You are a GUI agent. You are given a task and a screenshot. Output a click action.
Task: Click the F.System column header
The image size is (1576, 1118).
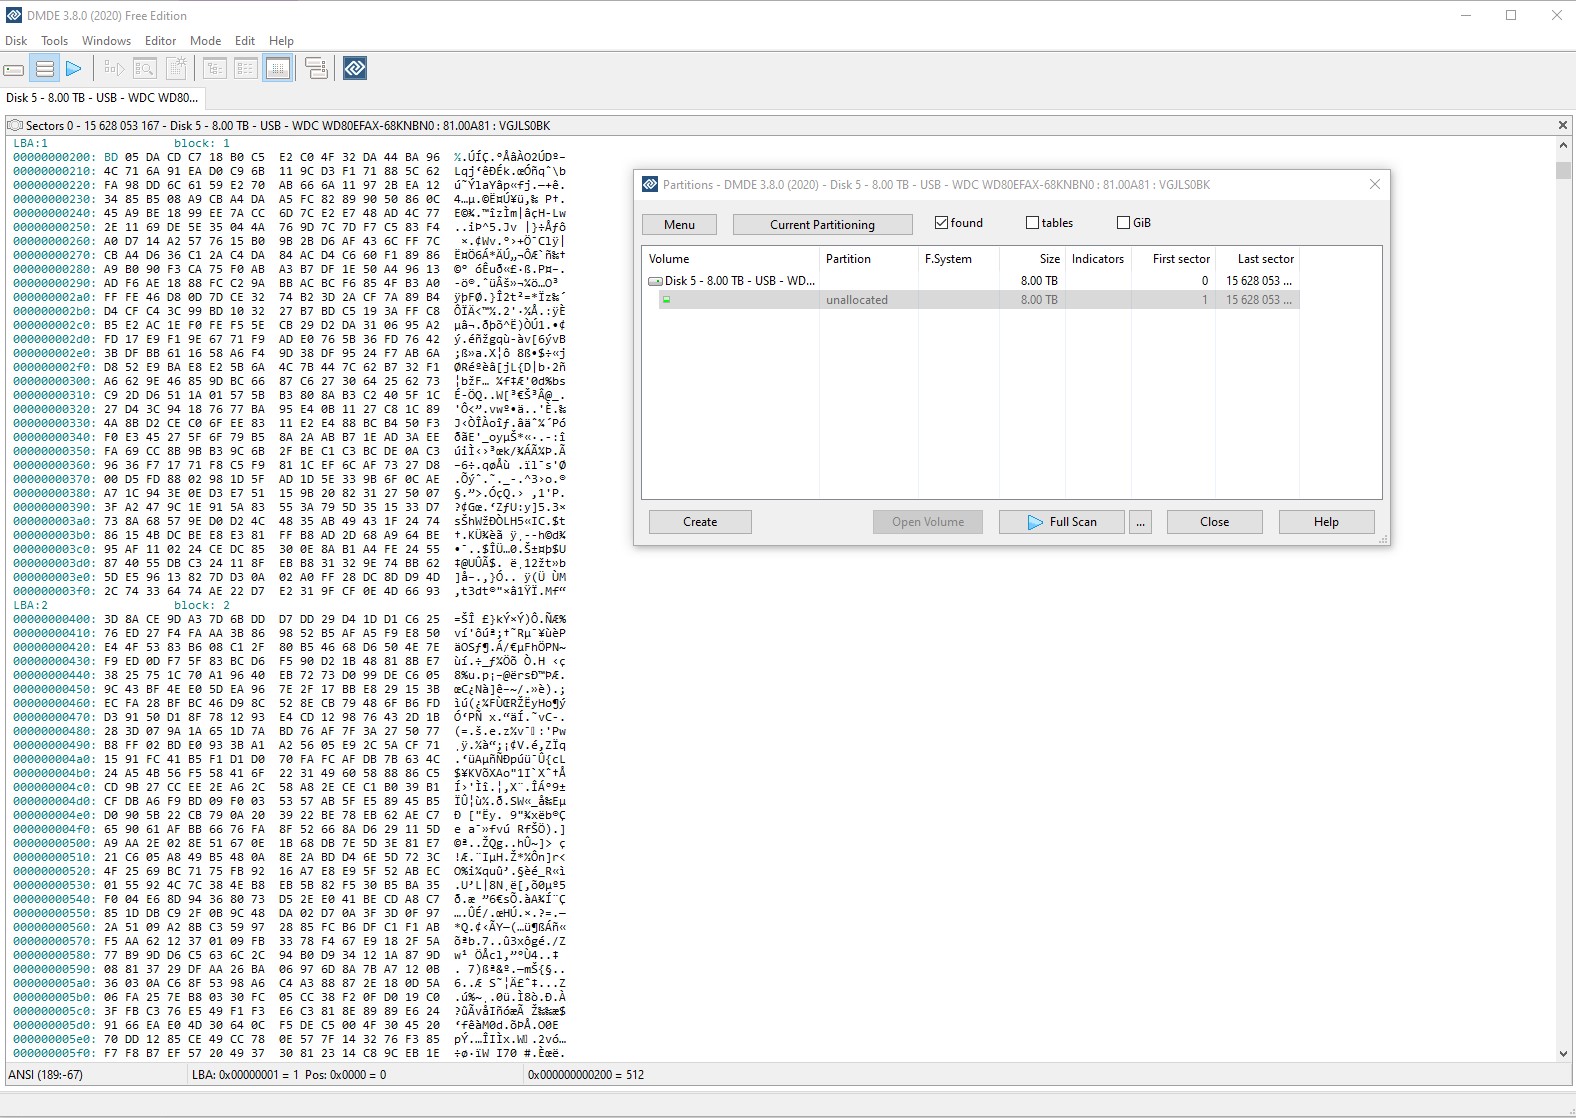(958, 259)
